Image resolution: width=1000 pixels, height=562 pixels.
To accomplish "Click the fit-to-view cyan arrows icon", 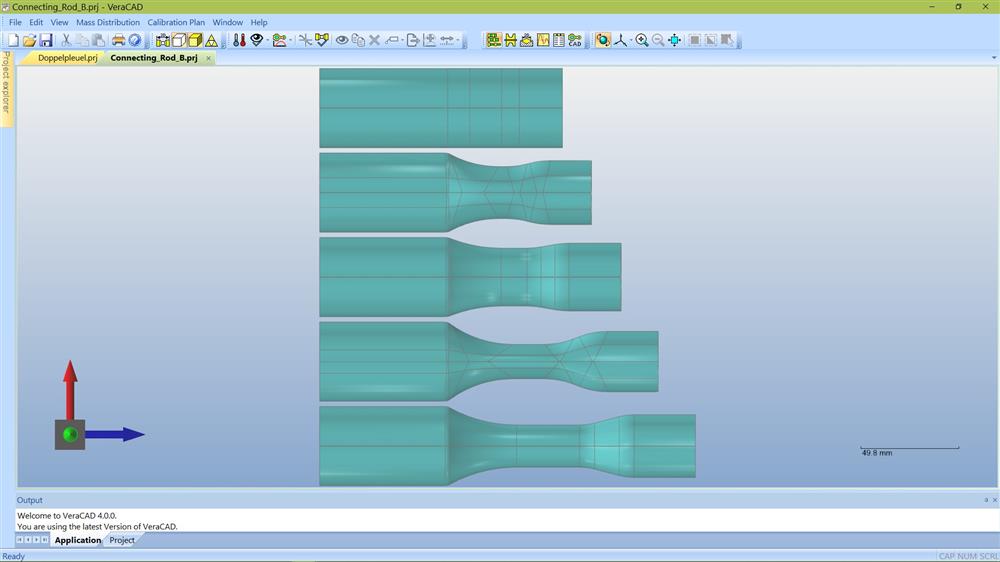I will pyautogui.click(x=675, y=40).
